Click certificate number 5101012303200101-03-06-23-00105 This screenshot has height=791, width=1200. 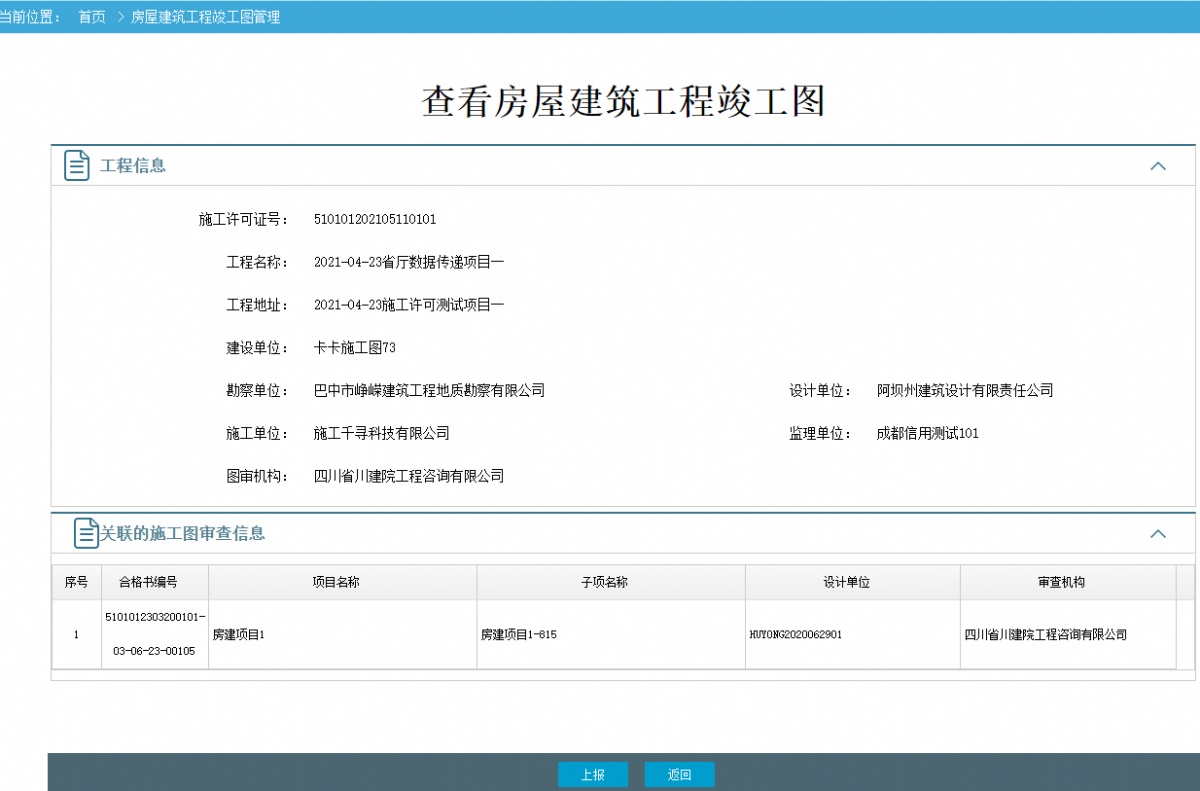(155, 634)
